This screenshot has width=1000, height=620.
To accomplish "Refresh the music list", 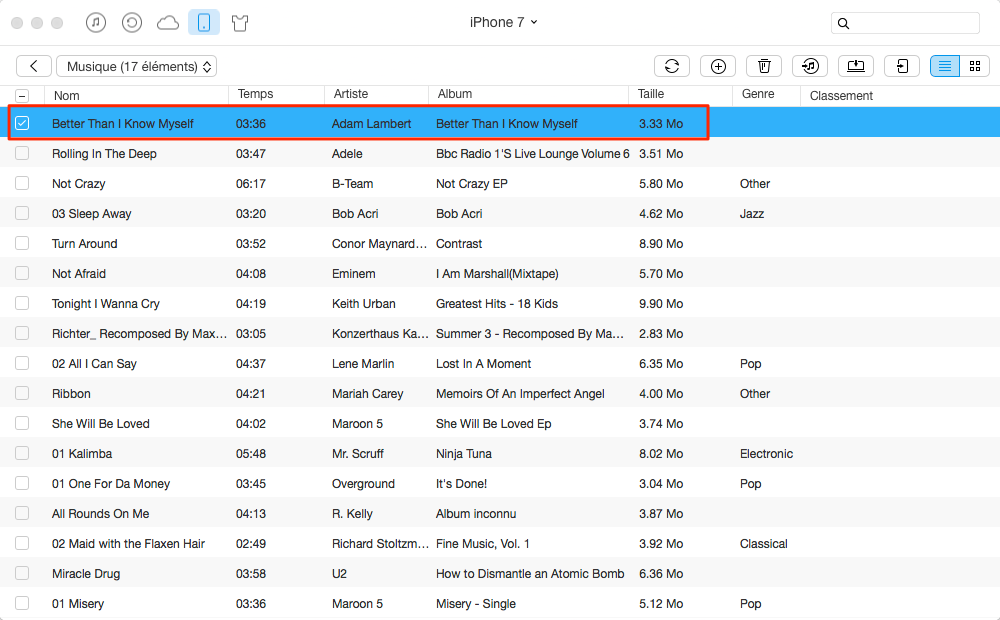I will click(x=672, y=66).
